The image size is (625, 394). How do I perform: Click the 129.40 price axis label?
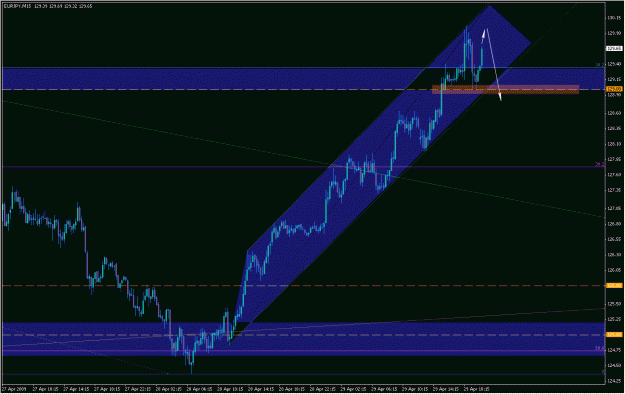point(614,64)
